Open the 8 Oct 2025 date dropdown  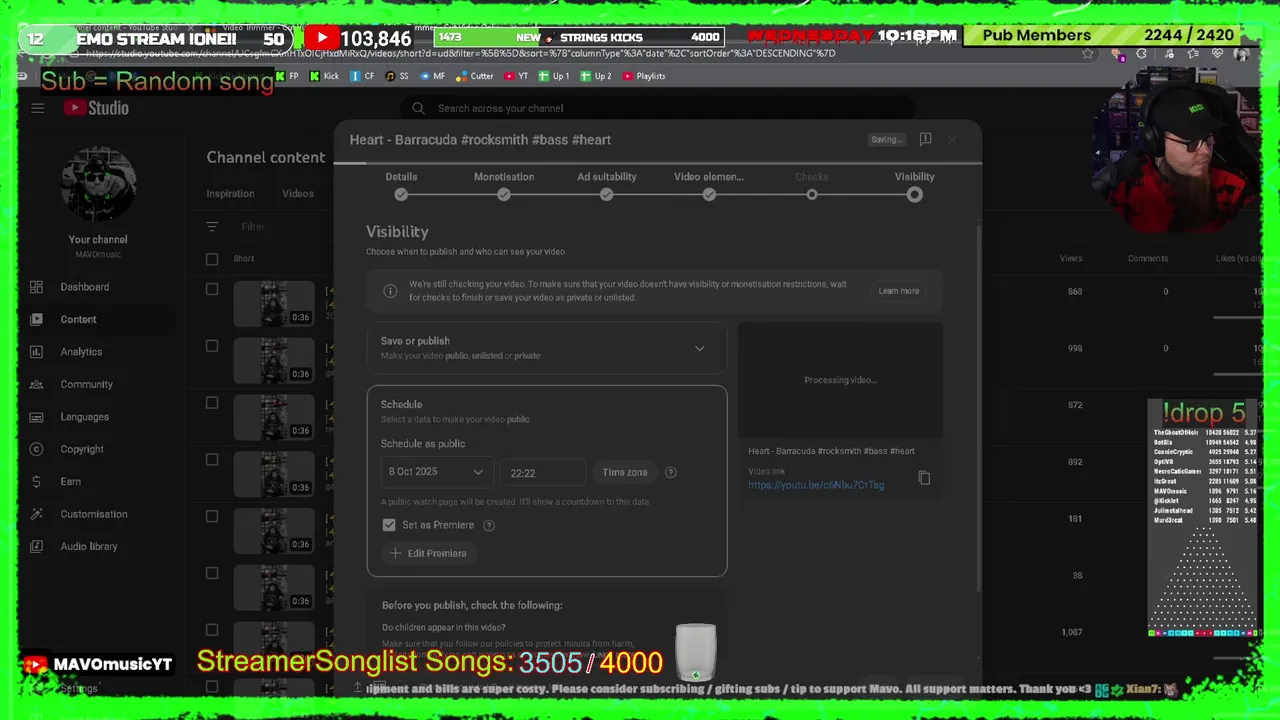tap(435, 472)
